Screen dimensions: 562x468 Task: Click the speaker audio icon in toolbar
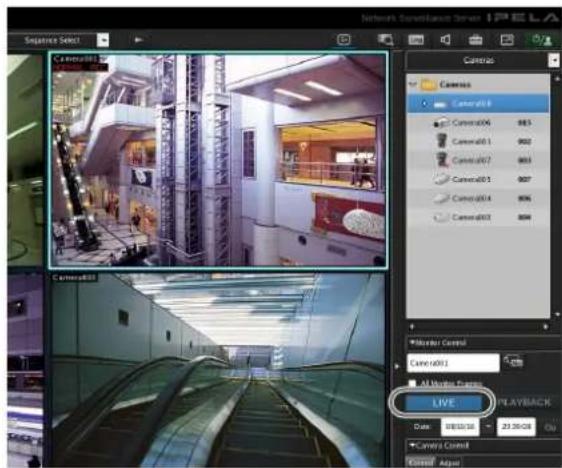click(446, 39)
